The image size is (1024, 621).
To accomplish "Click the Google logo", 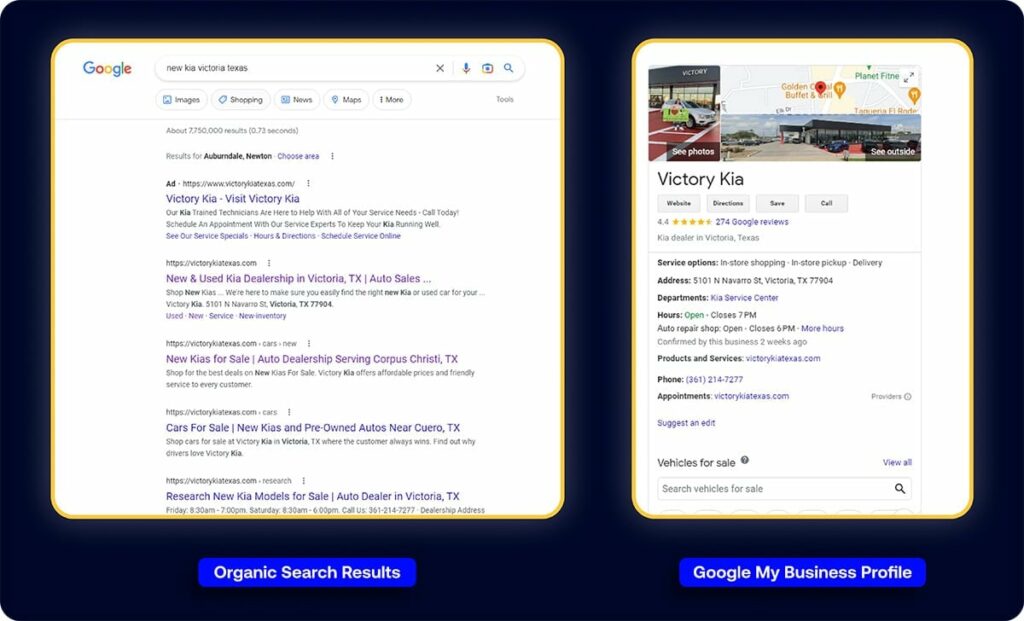I will pyautogui.click(x=107, y=68).
